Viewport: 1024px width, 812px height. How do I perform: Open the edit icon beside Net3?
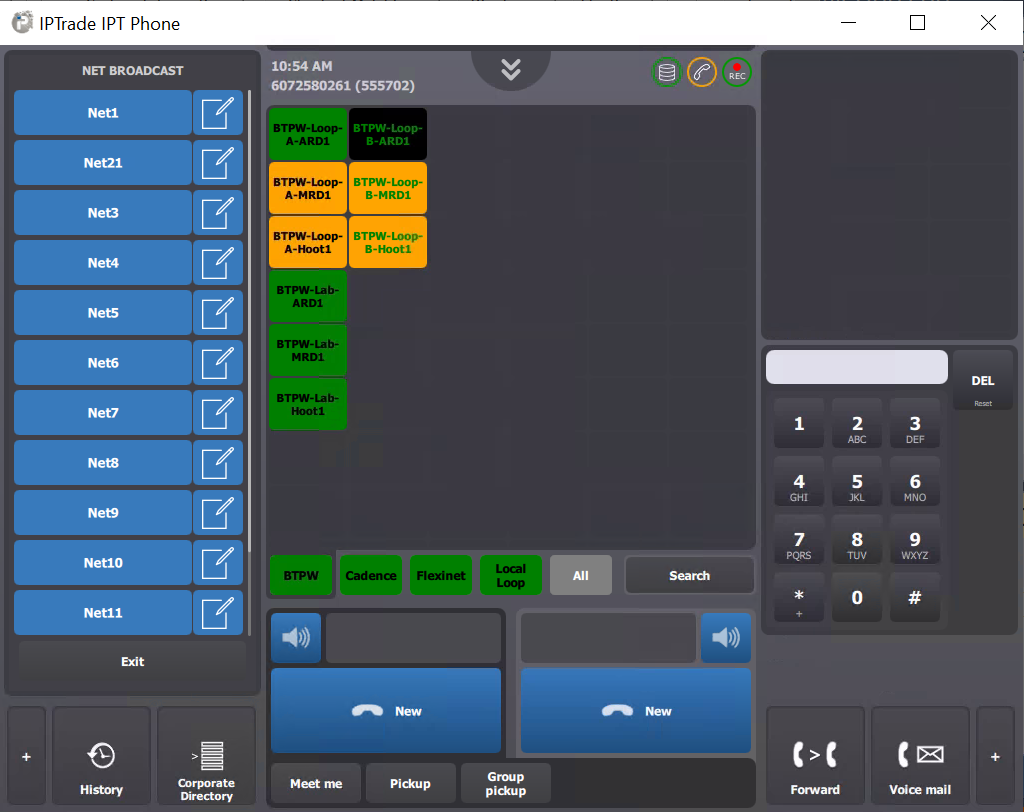(x=218, y=213)
